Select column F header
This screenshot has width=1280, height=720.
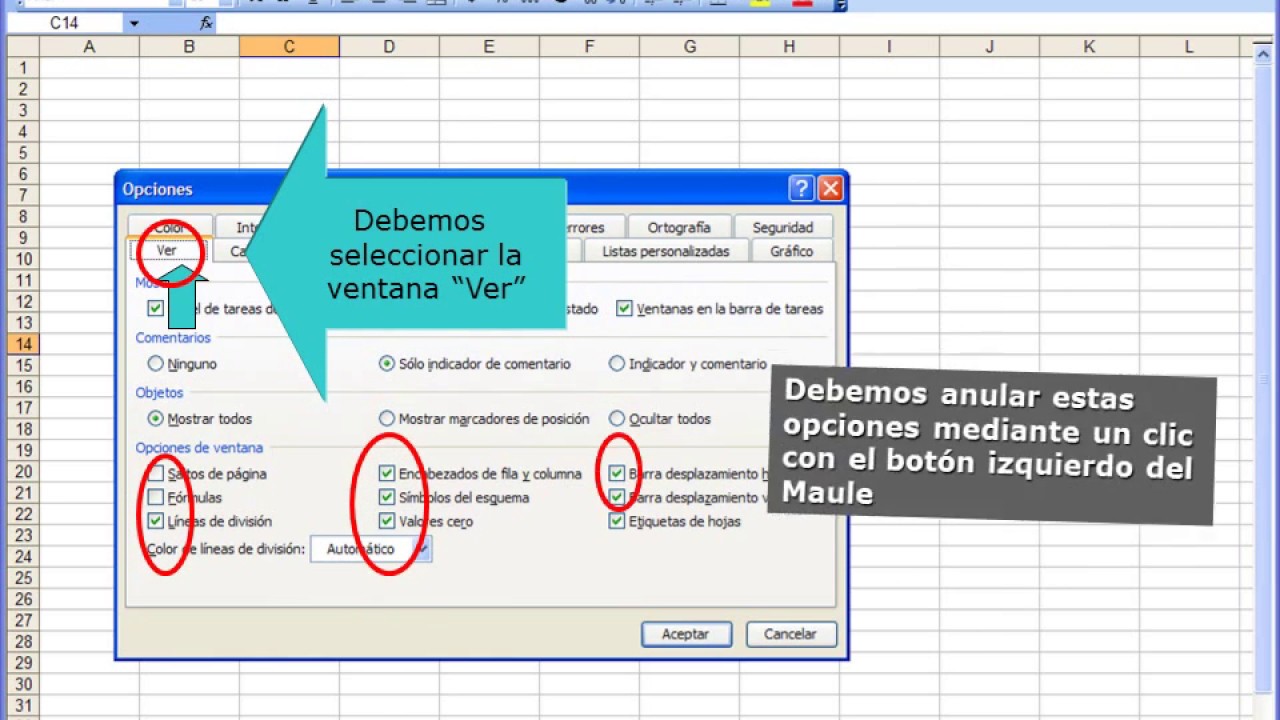click(589, 47)
